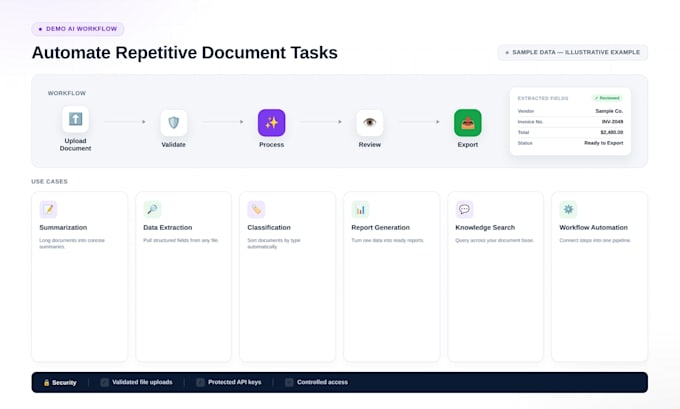Click the Turn raw data into reports description

point(388,240)
